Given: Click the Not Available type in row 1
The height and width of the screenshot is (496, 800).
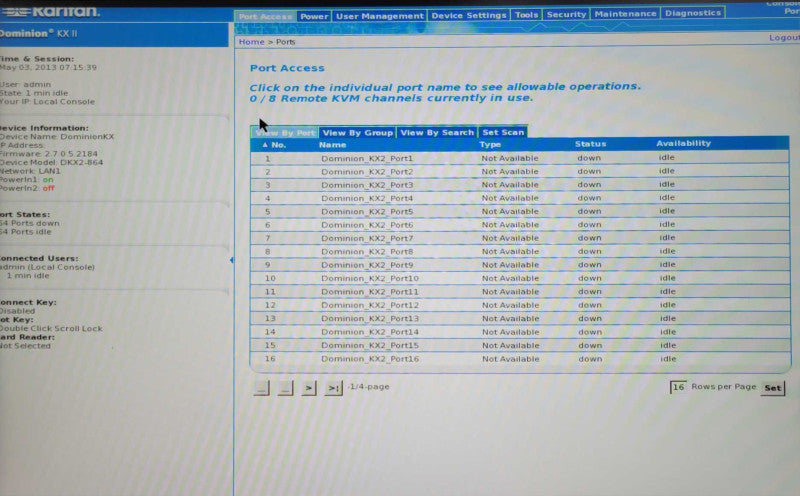Looking at the screenshot, I should tap(510, 158).
